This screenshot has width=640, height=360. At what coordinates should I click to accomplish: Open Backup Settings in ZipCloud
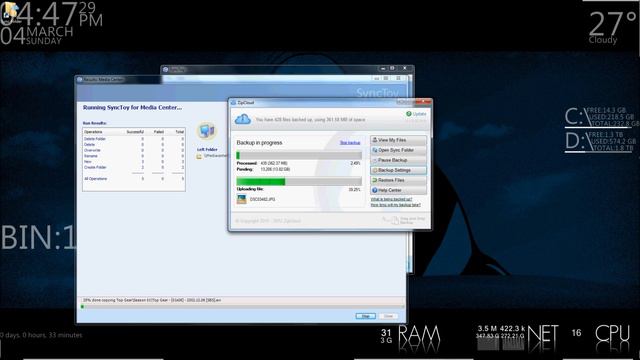click(x=398, y=170)
